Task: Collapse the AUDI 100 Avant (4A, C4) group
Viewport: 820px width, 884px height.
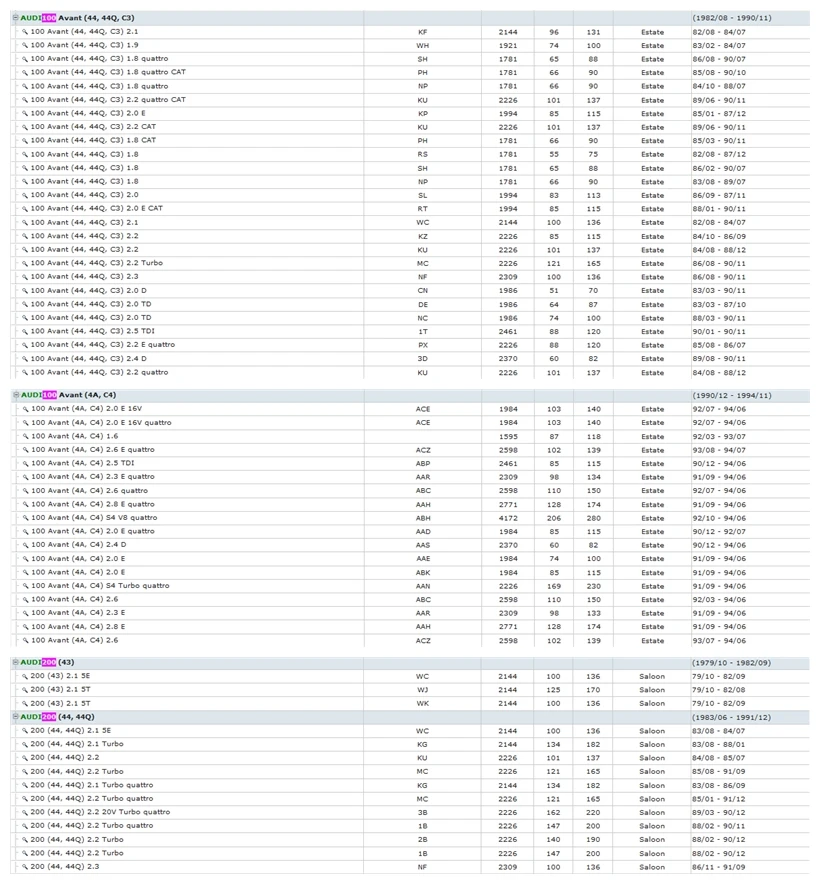Action: [x=16, y=395]
